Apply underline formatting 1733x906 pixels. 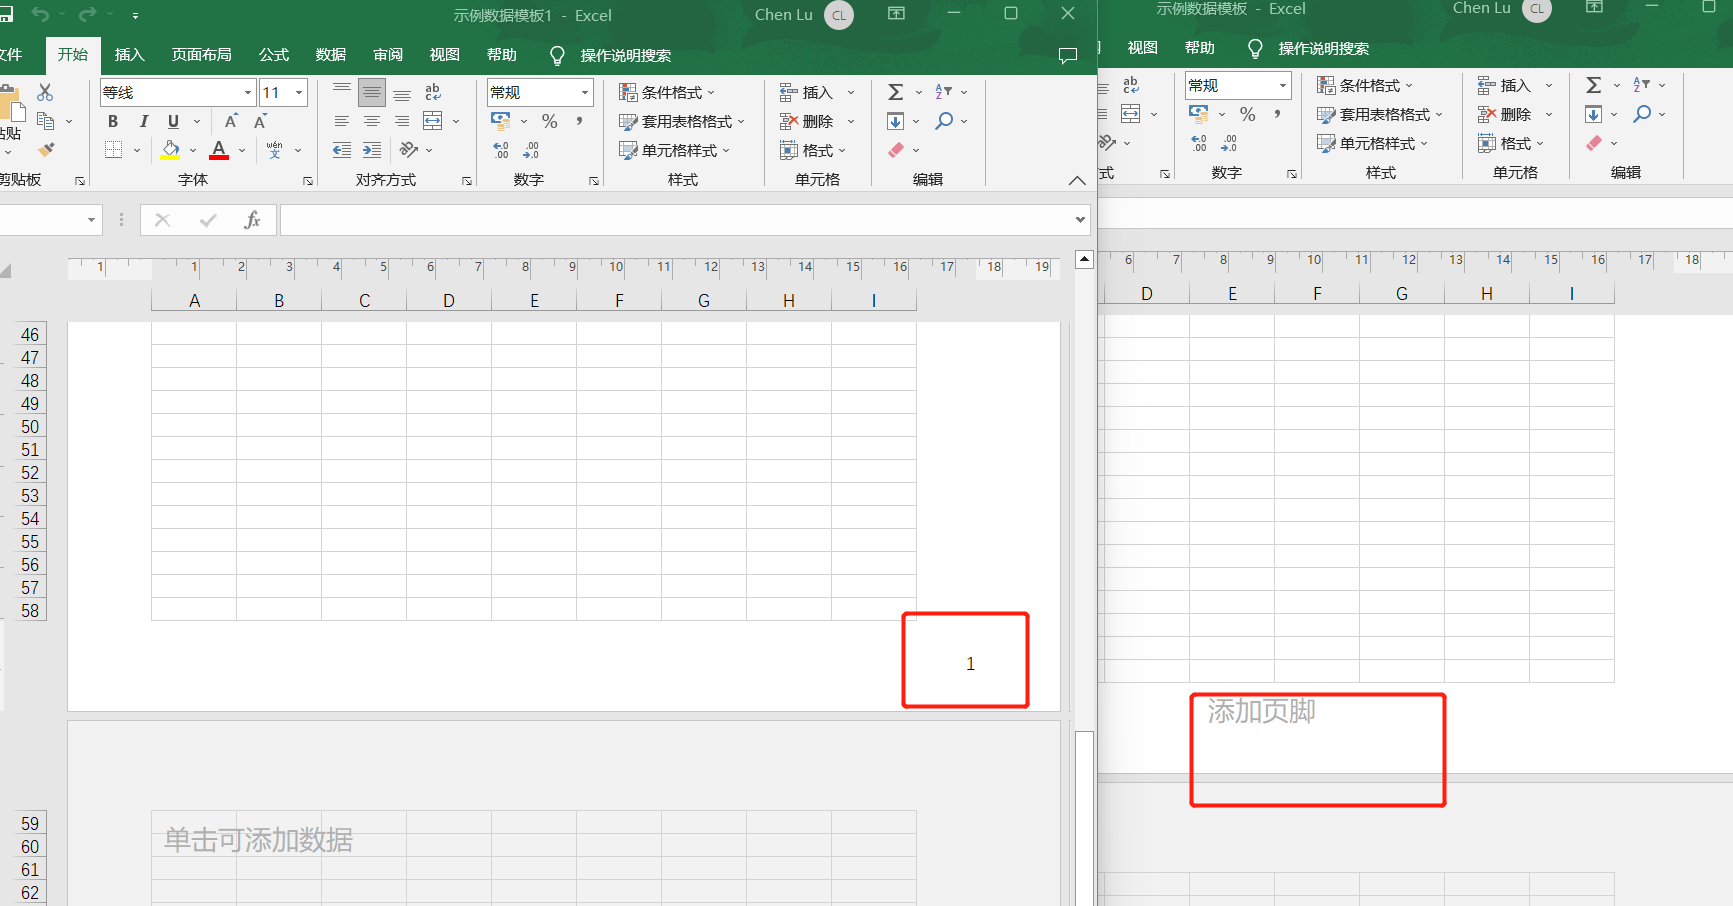tap(171, 121)
